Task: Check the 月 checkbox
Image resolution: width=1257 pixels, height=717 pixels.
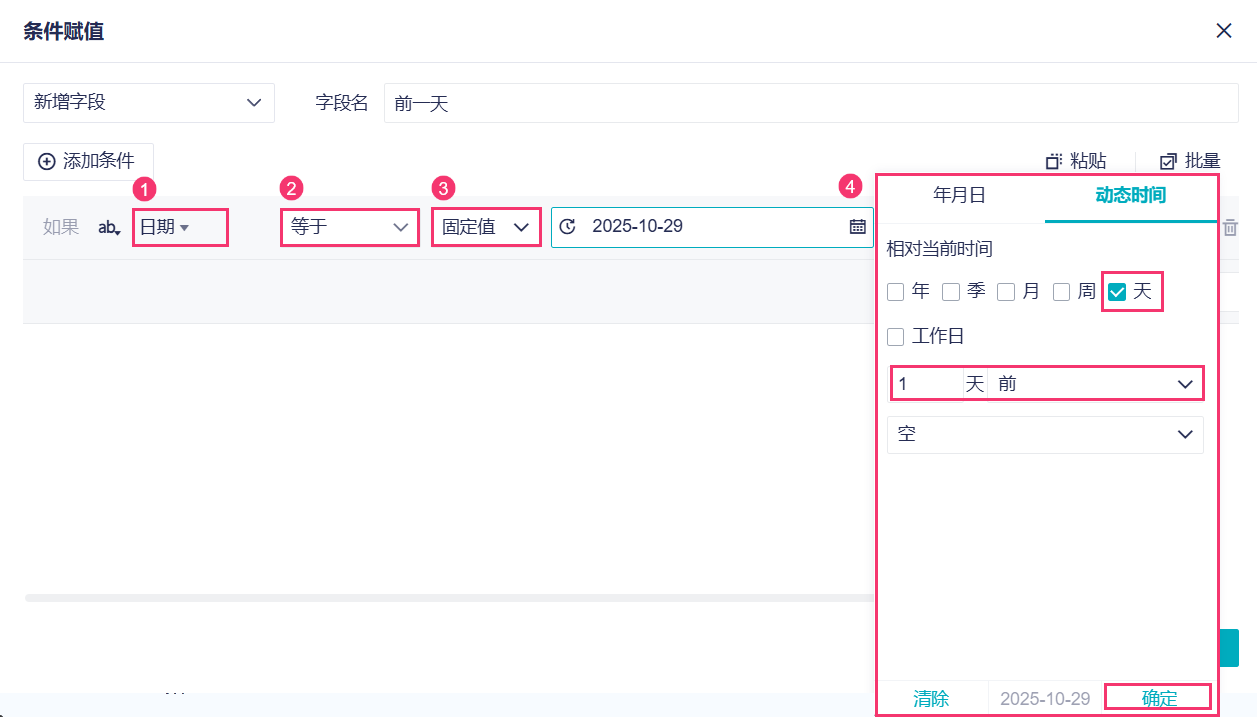Action: [x=1006, y=292]
